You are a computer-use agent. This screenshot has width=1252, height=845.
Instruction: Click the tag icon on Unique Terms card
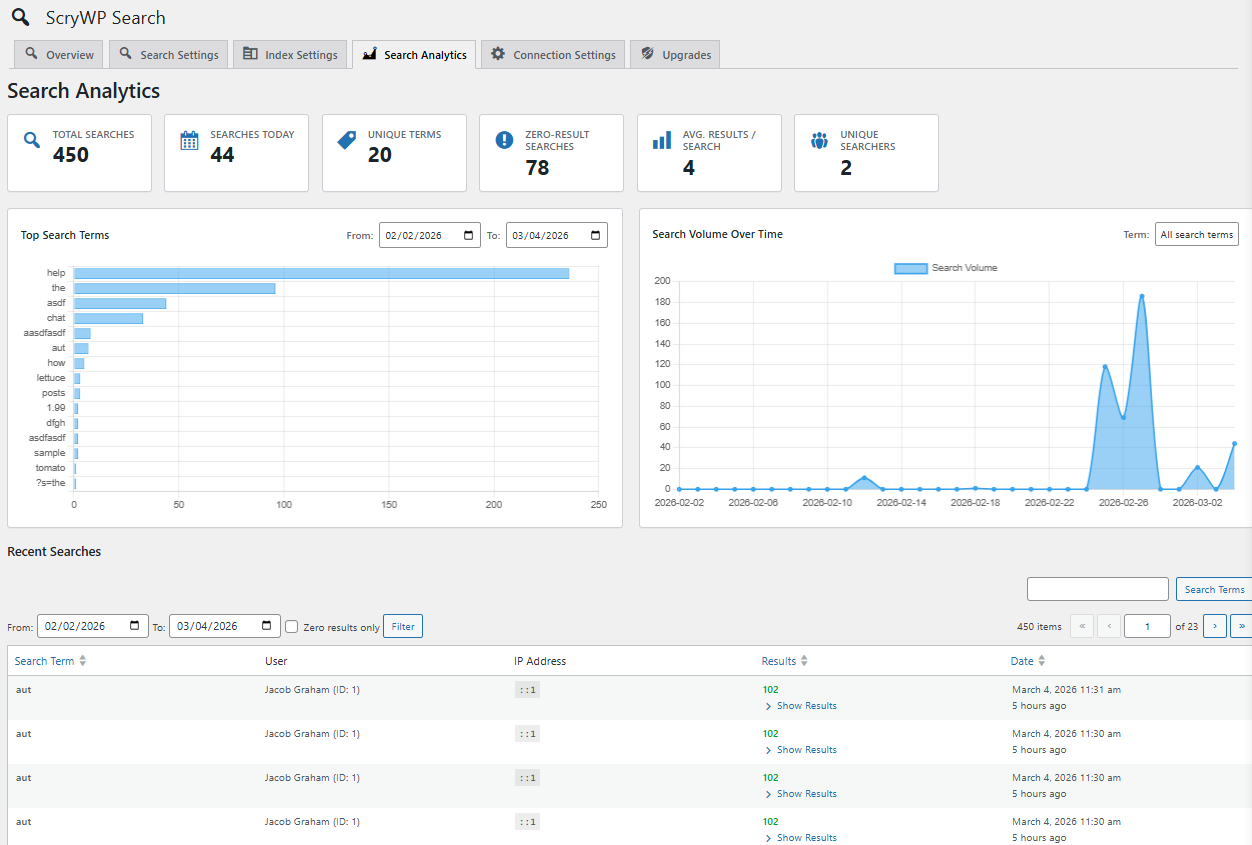tap(346, 140)
